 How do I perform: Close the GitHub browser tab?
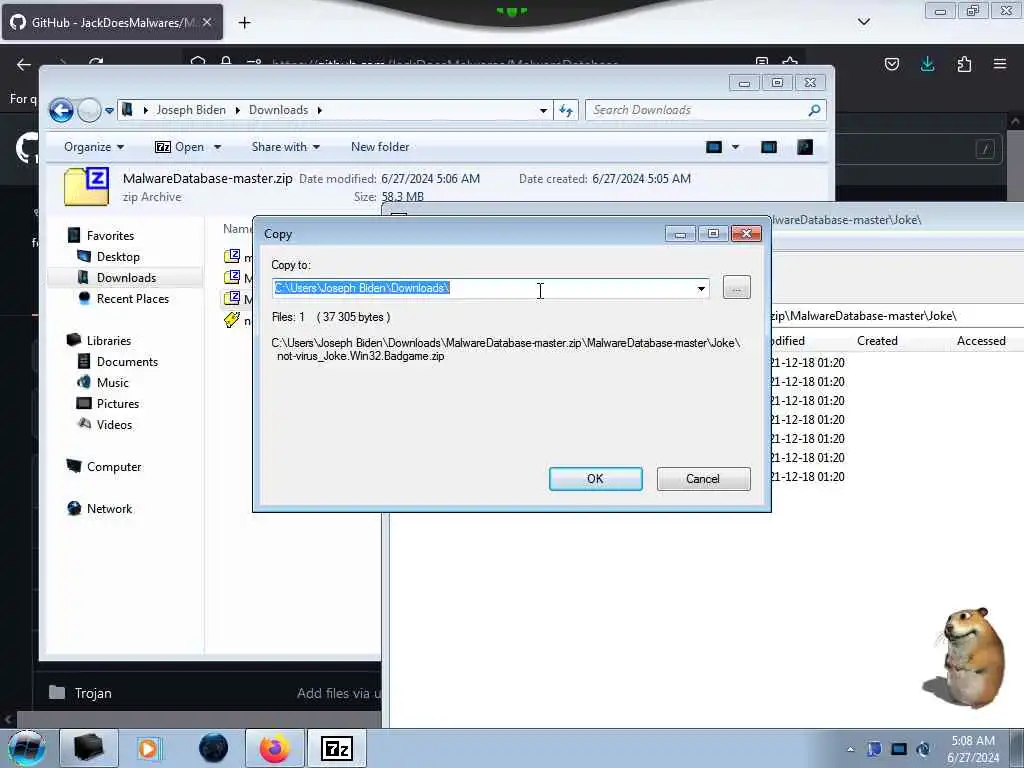click(x=207, y=22)
